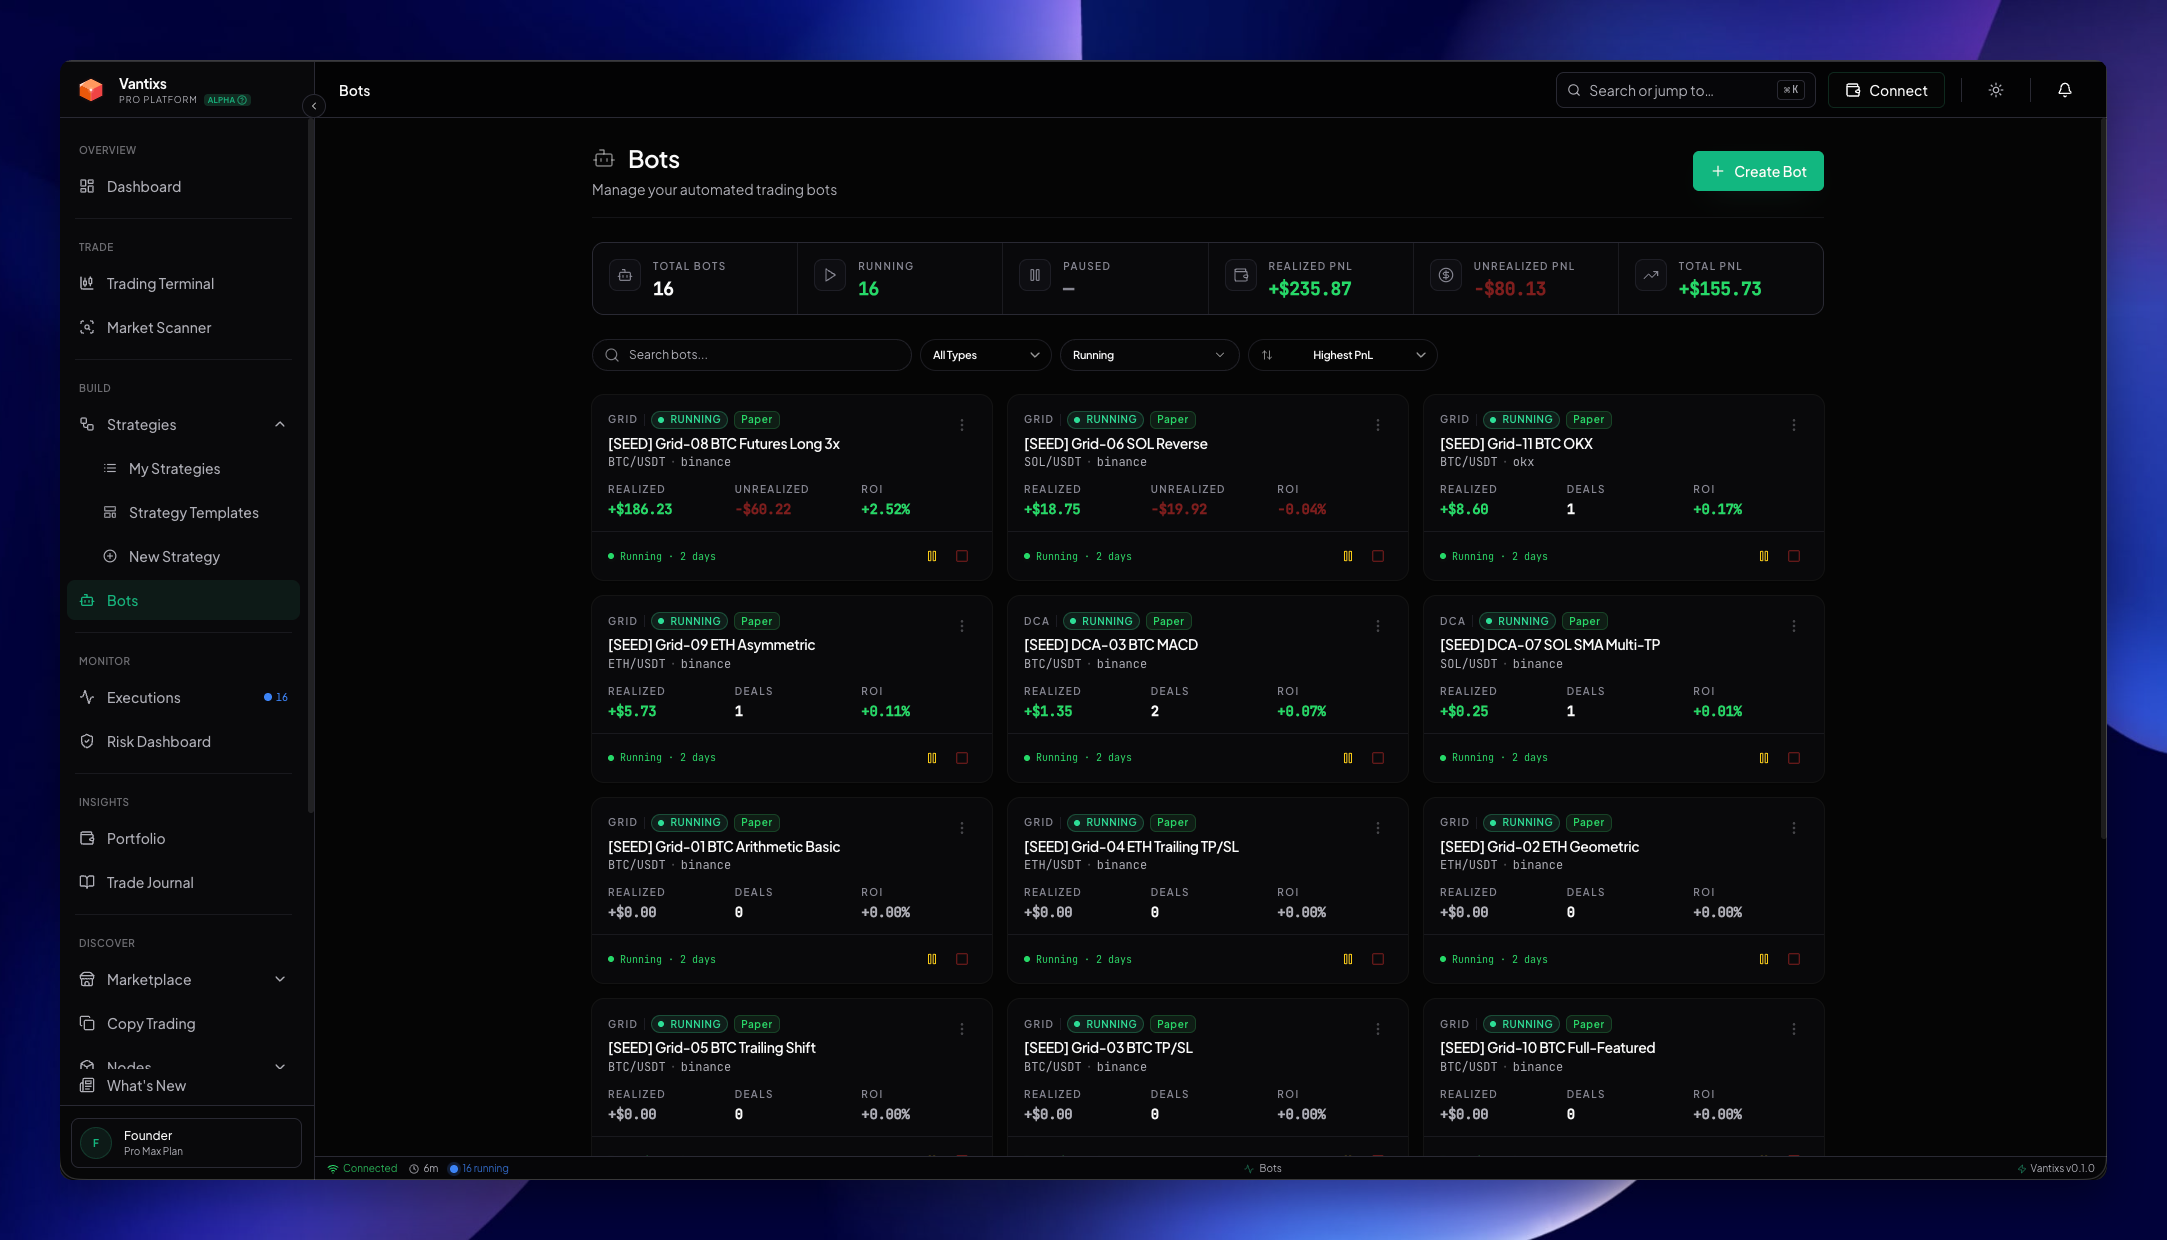The width and height of the screenshot is (2167, 1240).
Task: Stop the Grid-06 SOL Reverse bot
Action: tap(1378, 556)
